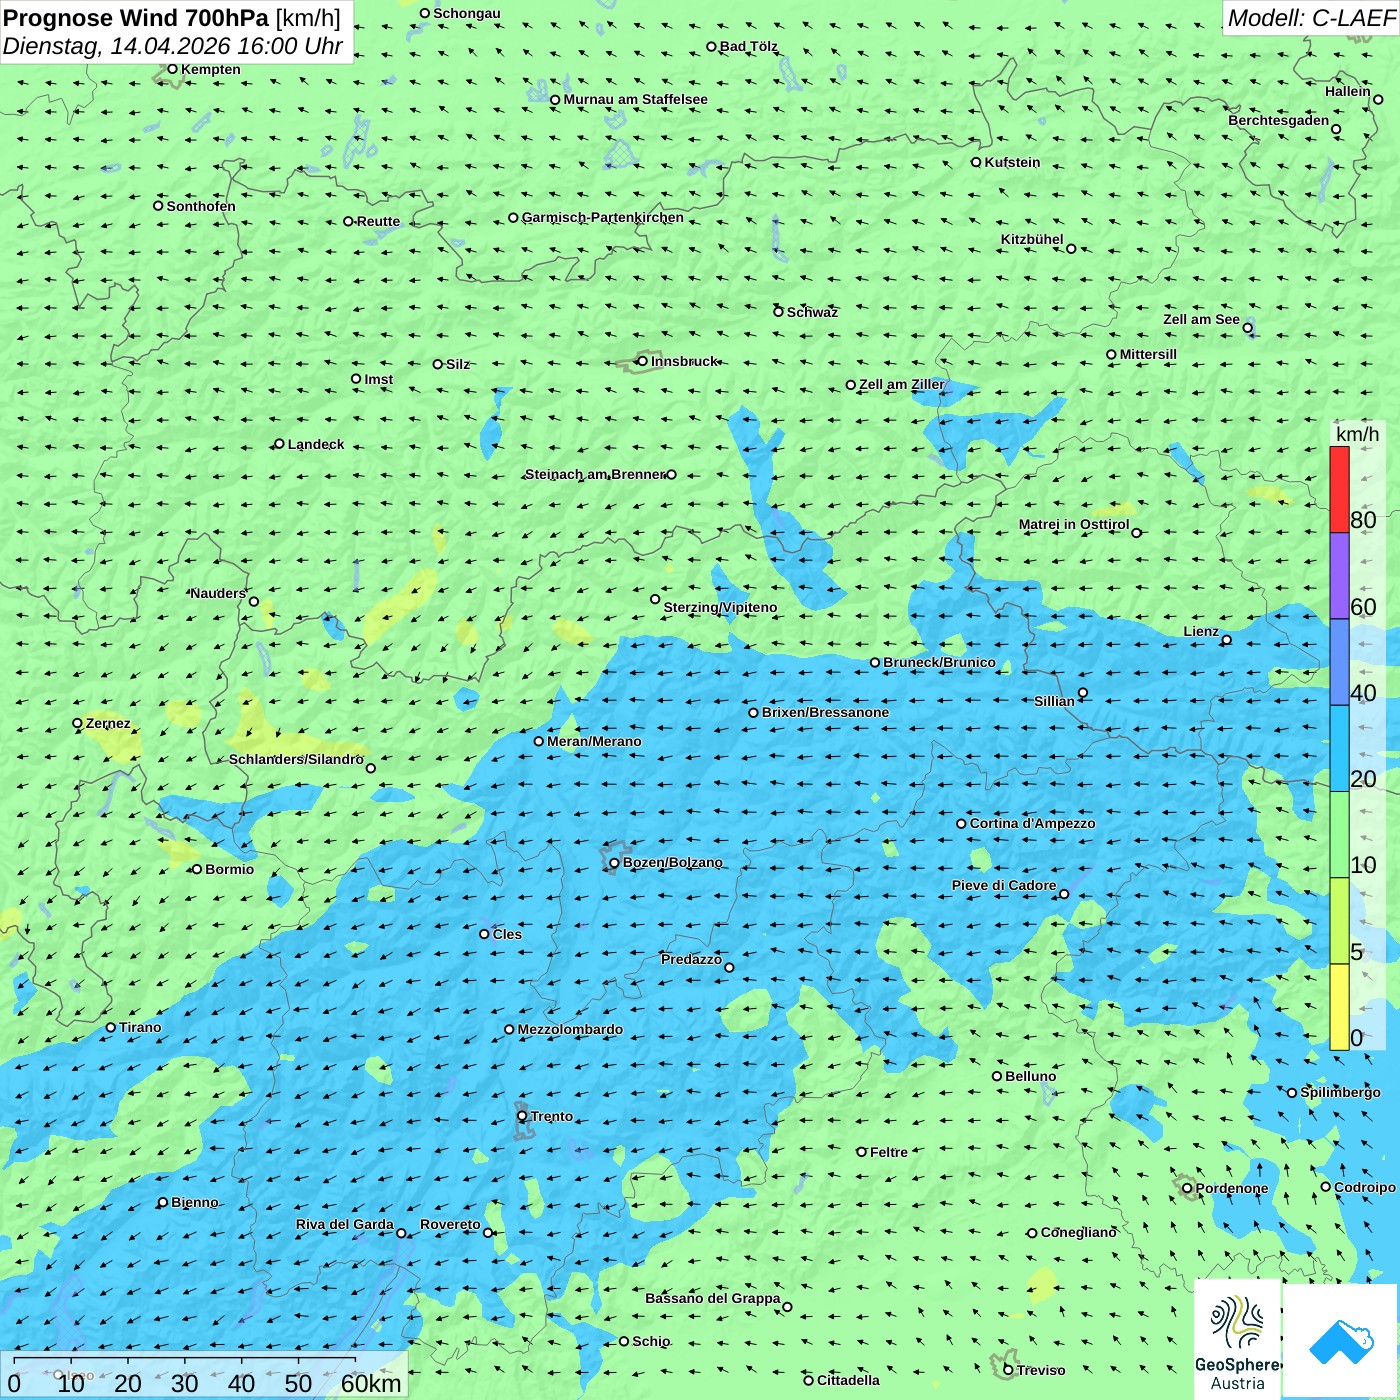
Task: Click the 'Bruneck/Brunico' label
Action: pos(939,662)
